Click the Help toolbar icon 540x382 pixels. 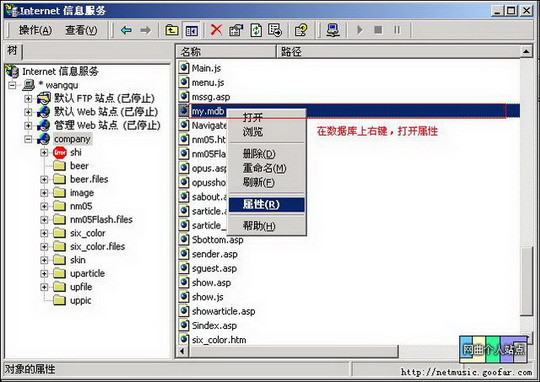click(x=301, y=30)
